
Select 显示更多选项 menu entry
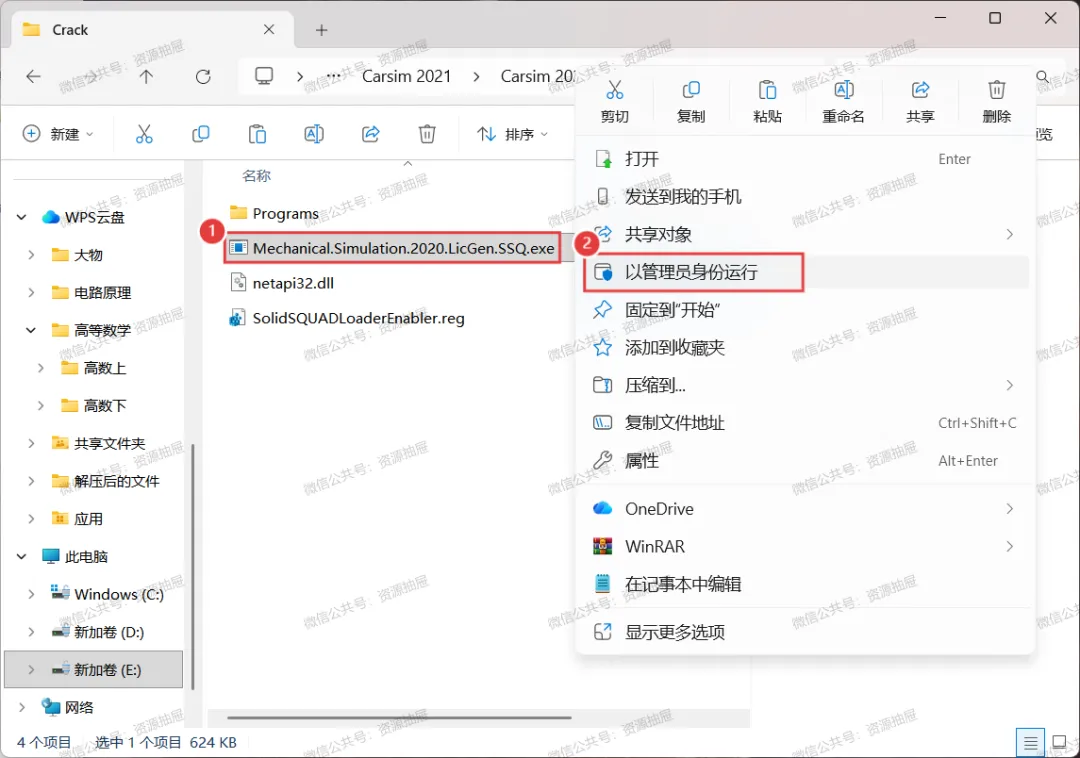[805, 632]
